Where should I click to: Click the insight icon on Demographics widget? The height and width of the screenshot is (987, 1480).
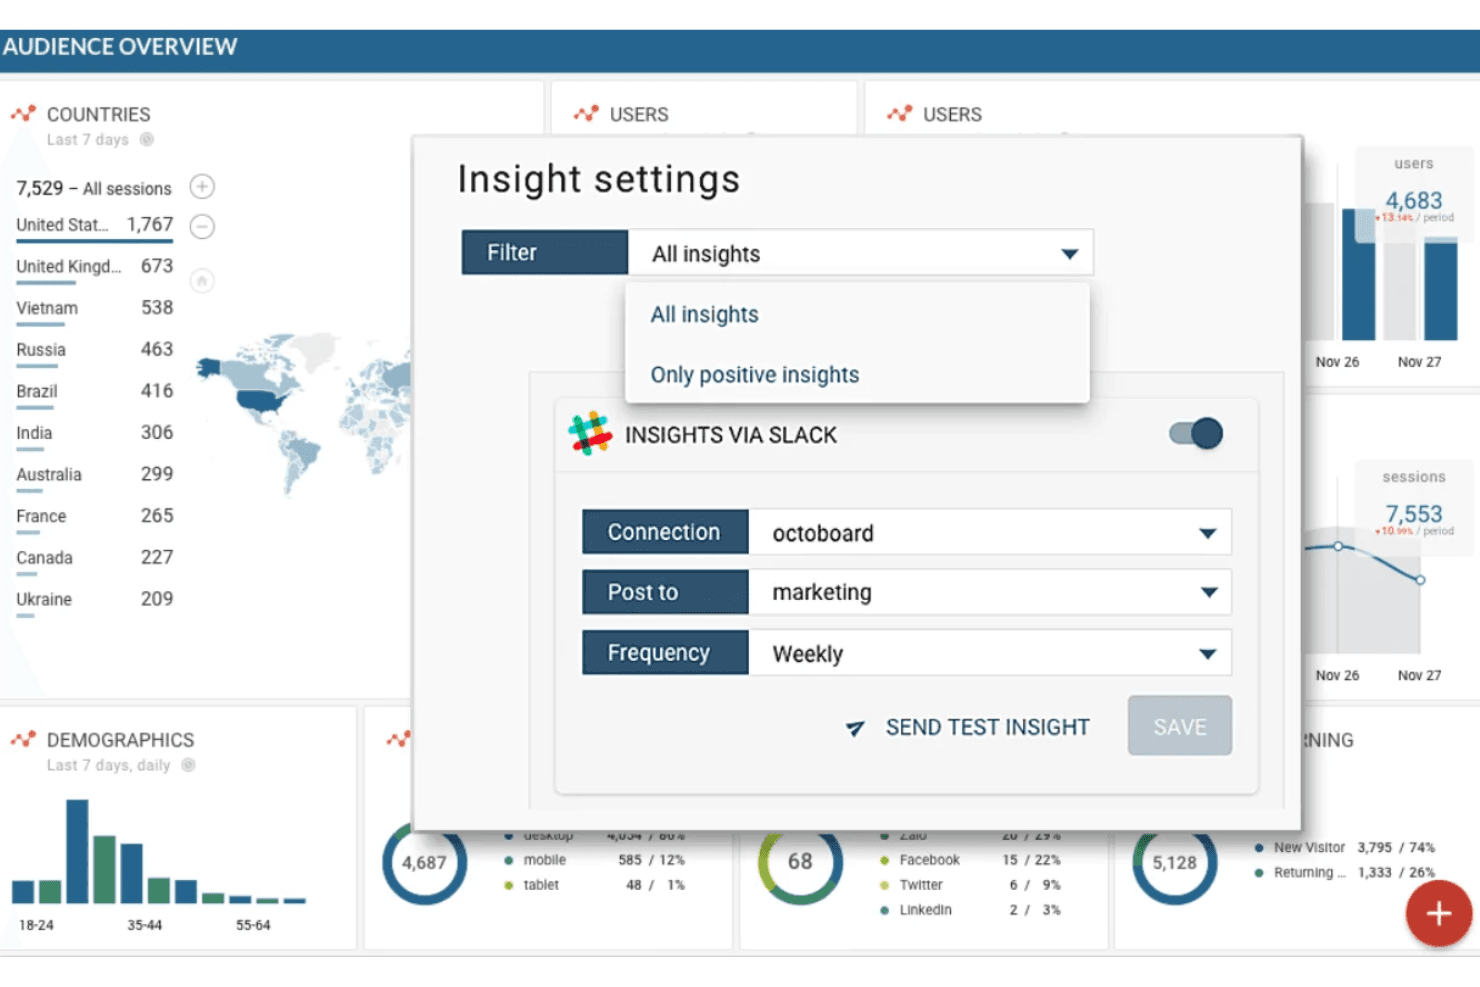tap(23, 740)
